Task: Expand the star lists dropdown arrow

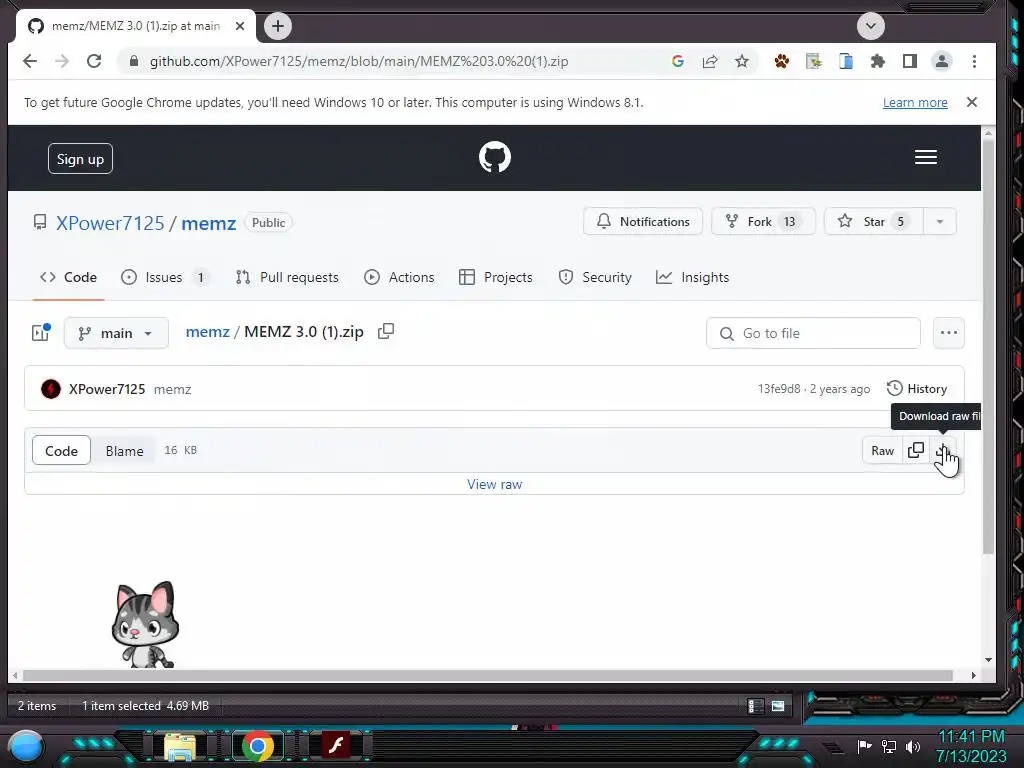Action: (940, 221)
